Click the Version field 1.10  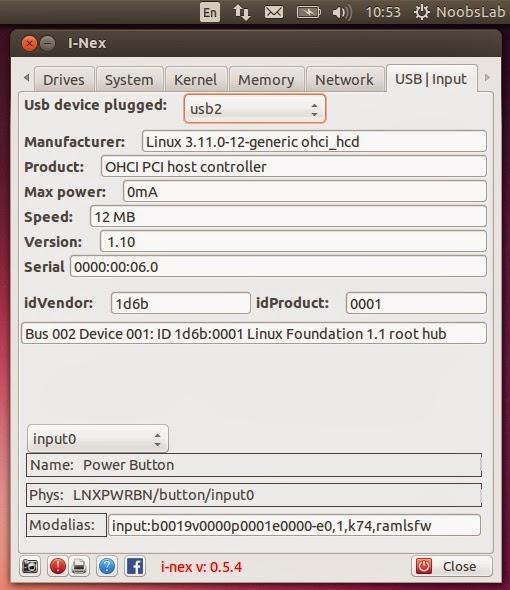[x=293, y=242]
